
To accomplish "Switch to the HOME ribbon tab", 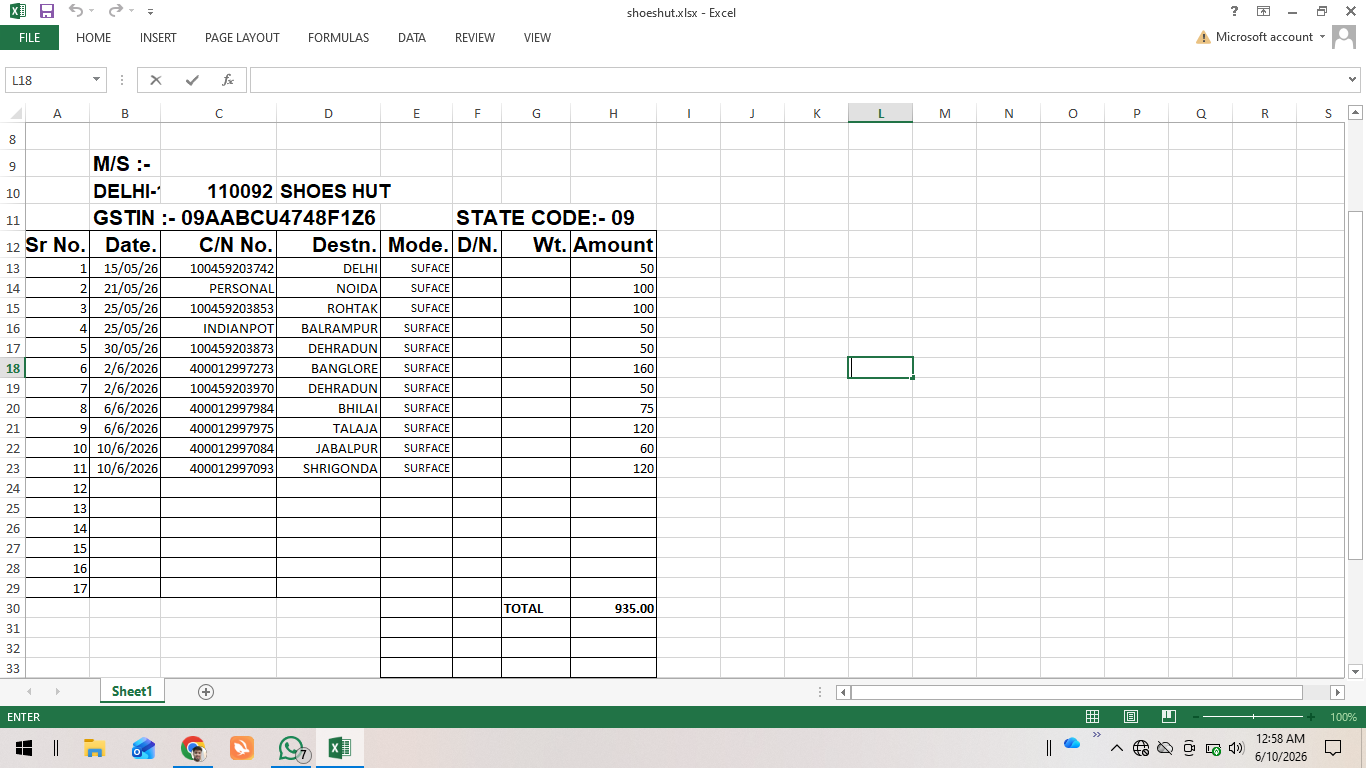I will pos(93,38).
